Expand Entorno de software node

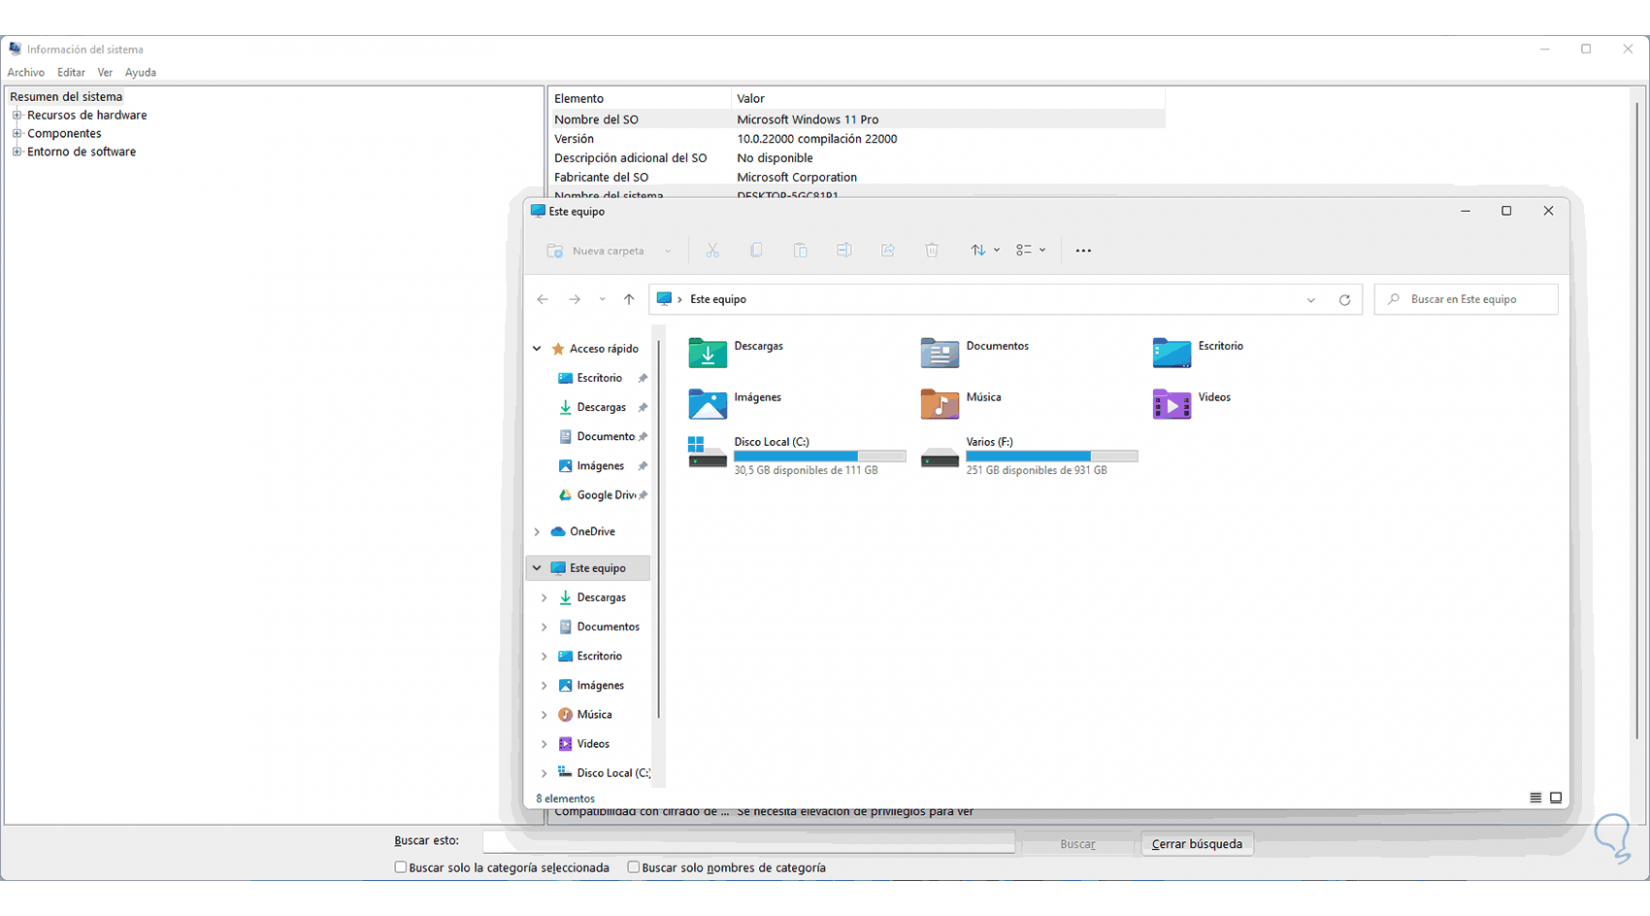pos(17,152)
